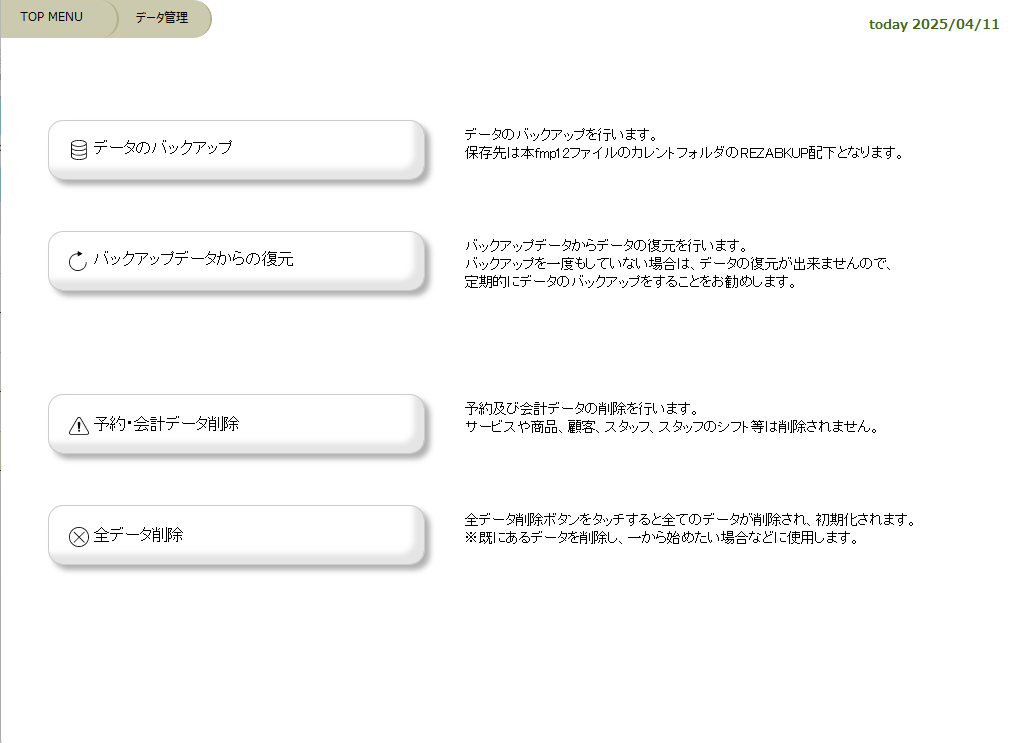Click the line starting バックアップを一度もしていない場合は
This screenshot has width=1023, height=743.
tap(677, 263)
